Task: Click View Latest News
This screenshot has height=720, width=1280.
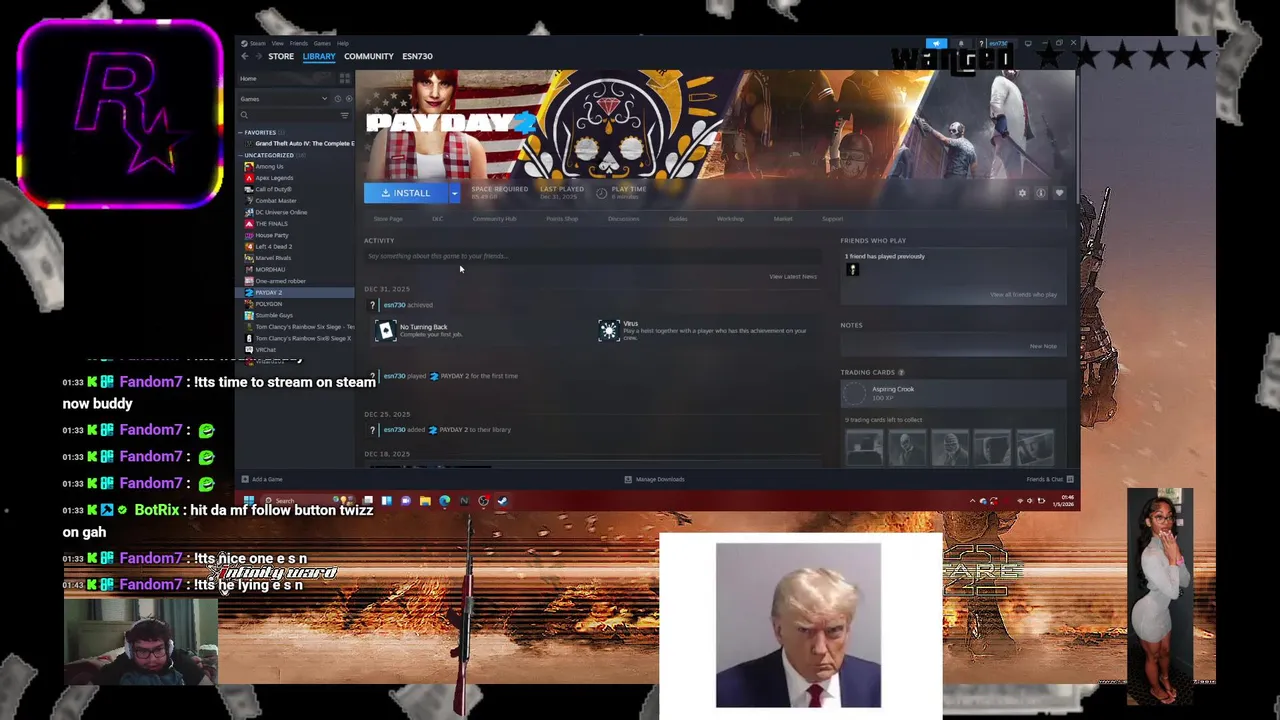Action: 793,277
